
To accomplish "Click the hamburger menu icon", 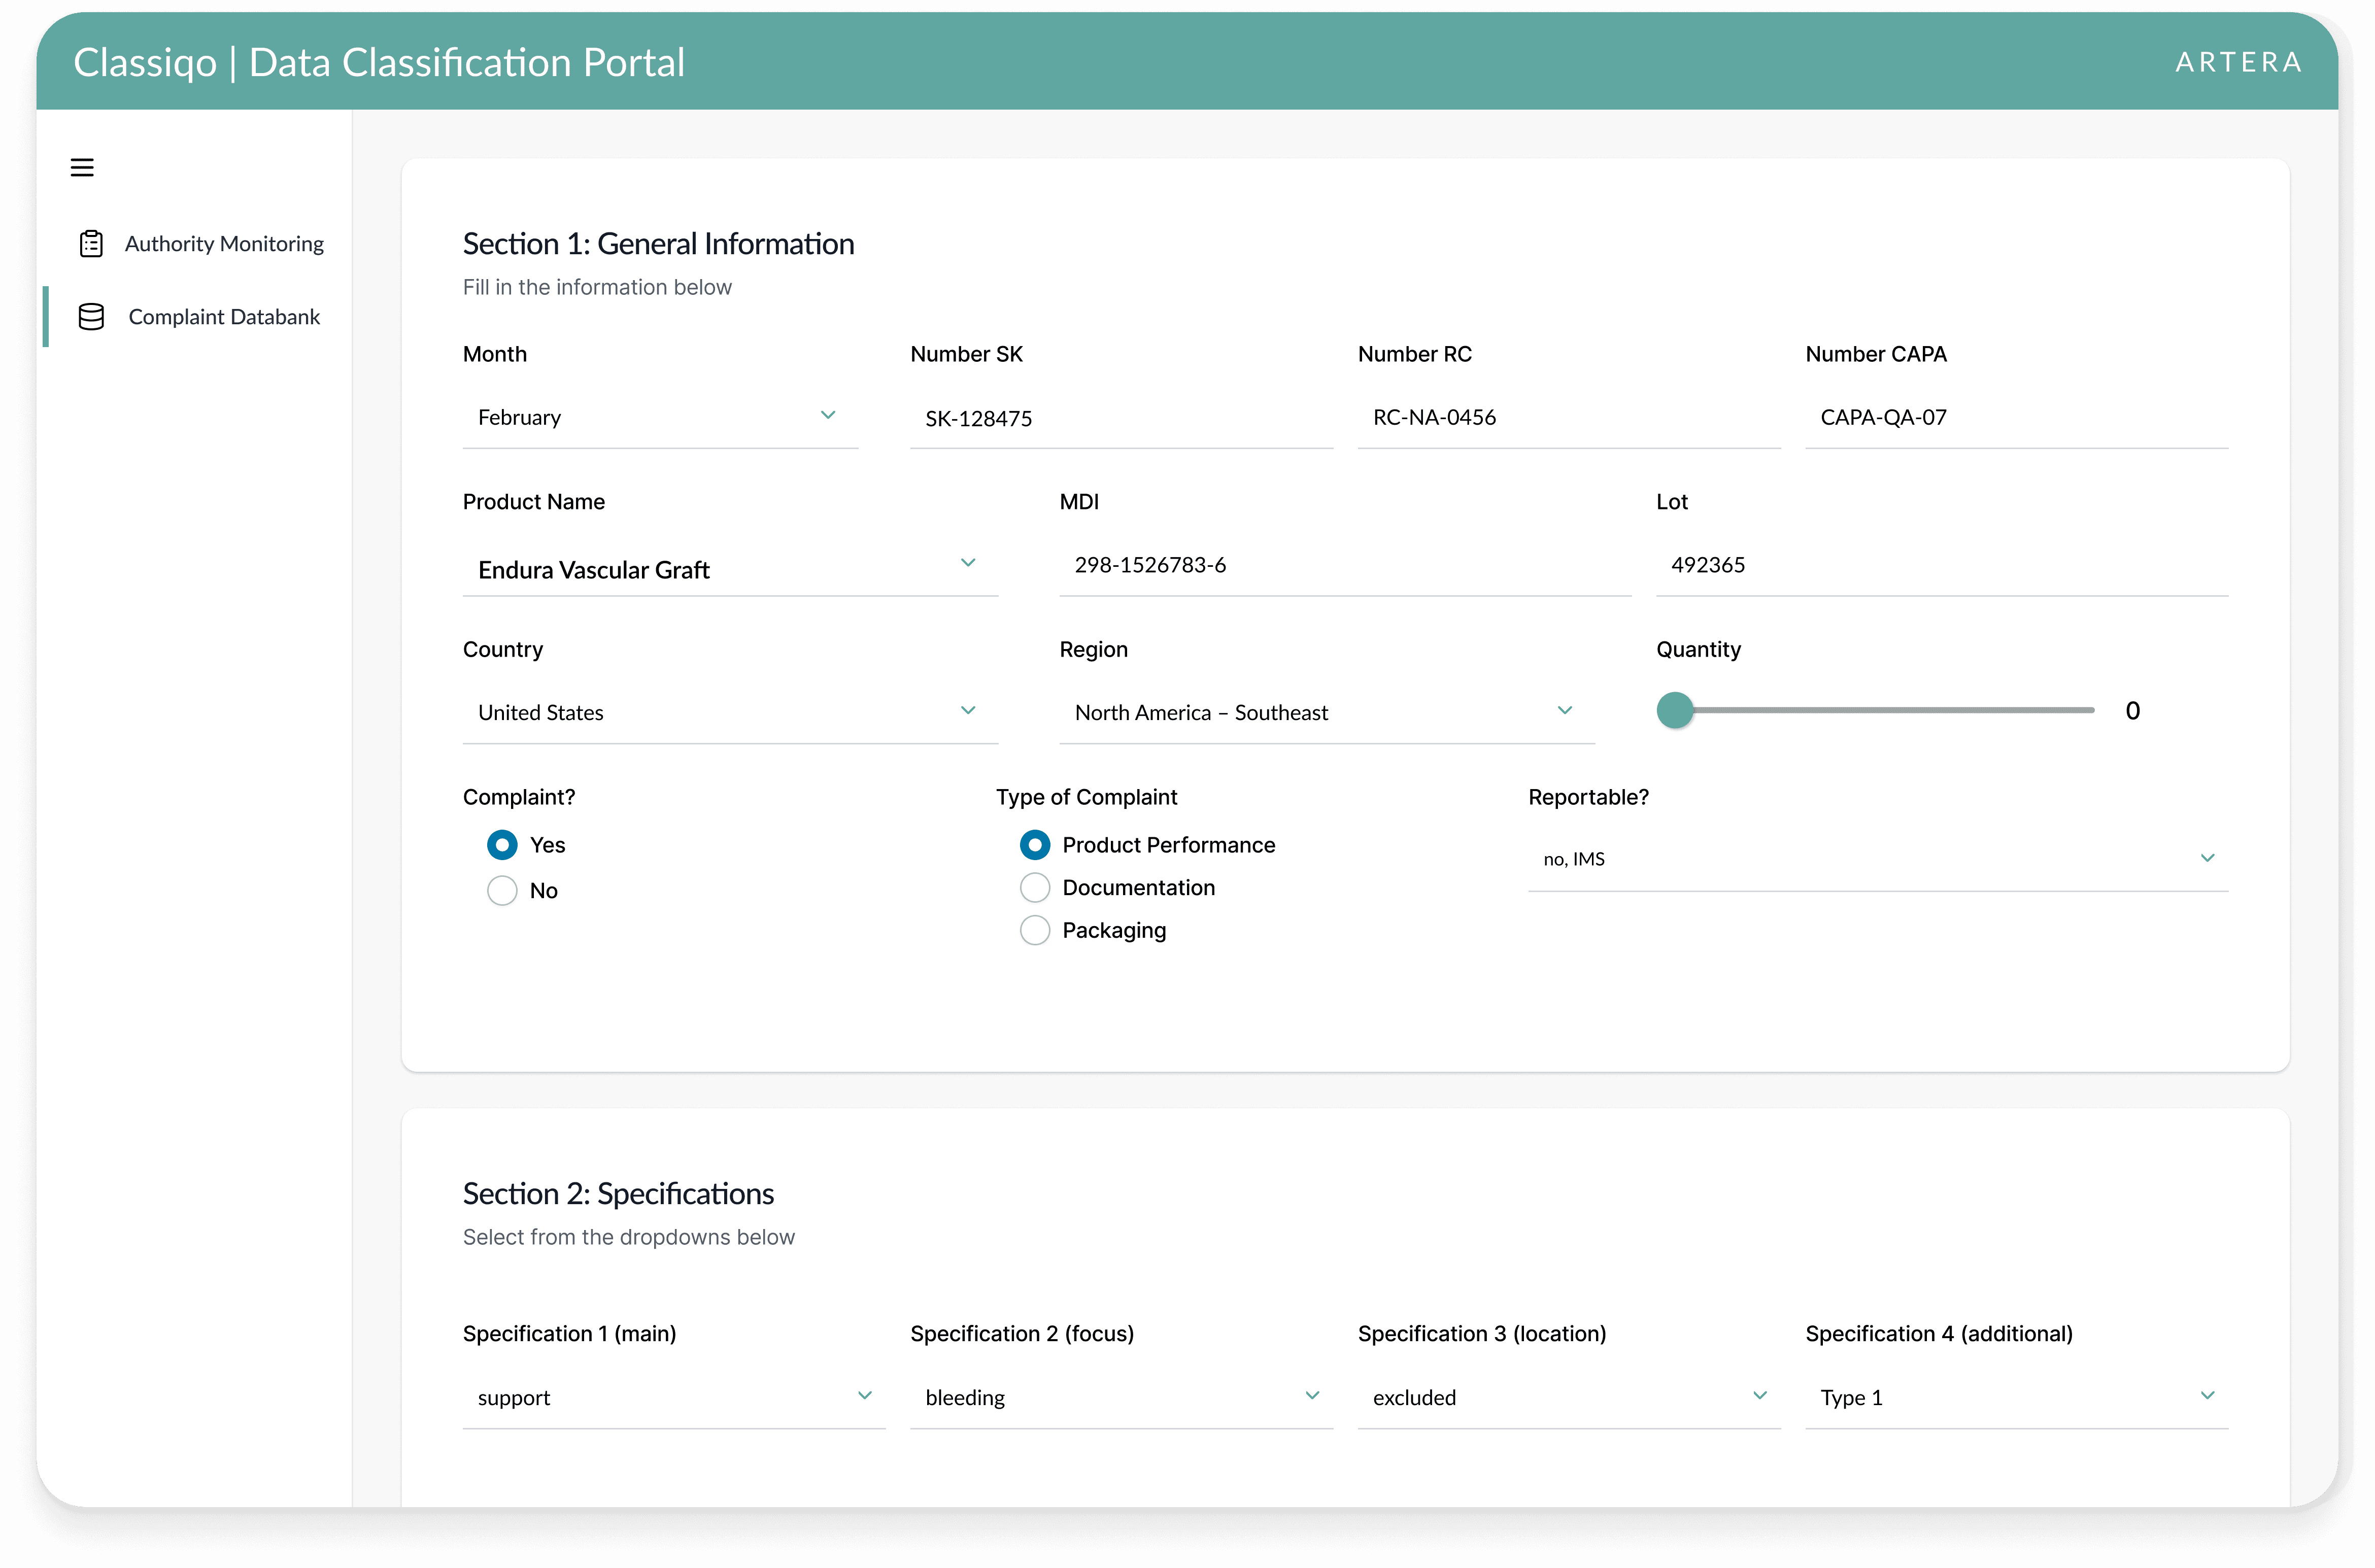I will click(x=82, y=167).
